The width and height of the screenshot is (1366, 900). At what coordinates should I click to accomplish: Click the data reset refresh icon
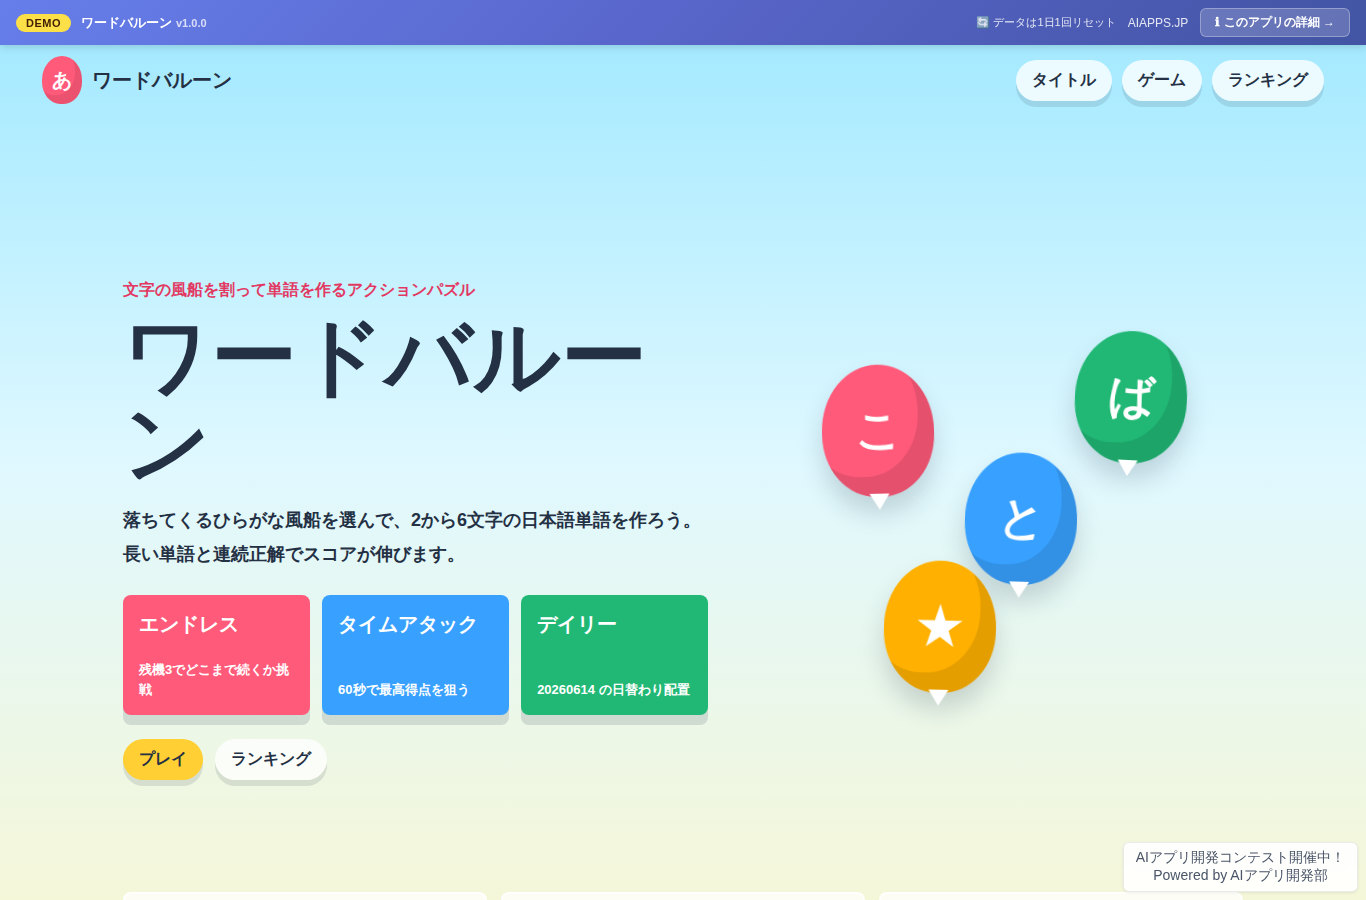click(x=982, y=22)
